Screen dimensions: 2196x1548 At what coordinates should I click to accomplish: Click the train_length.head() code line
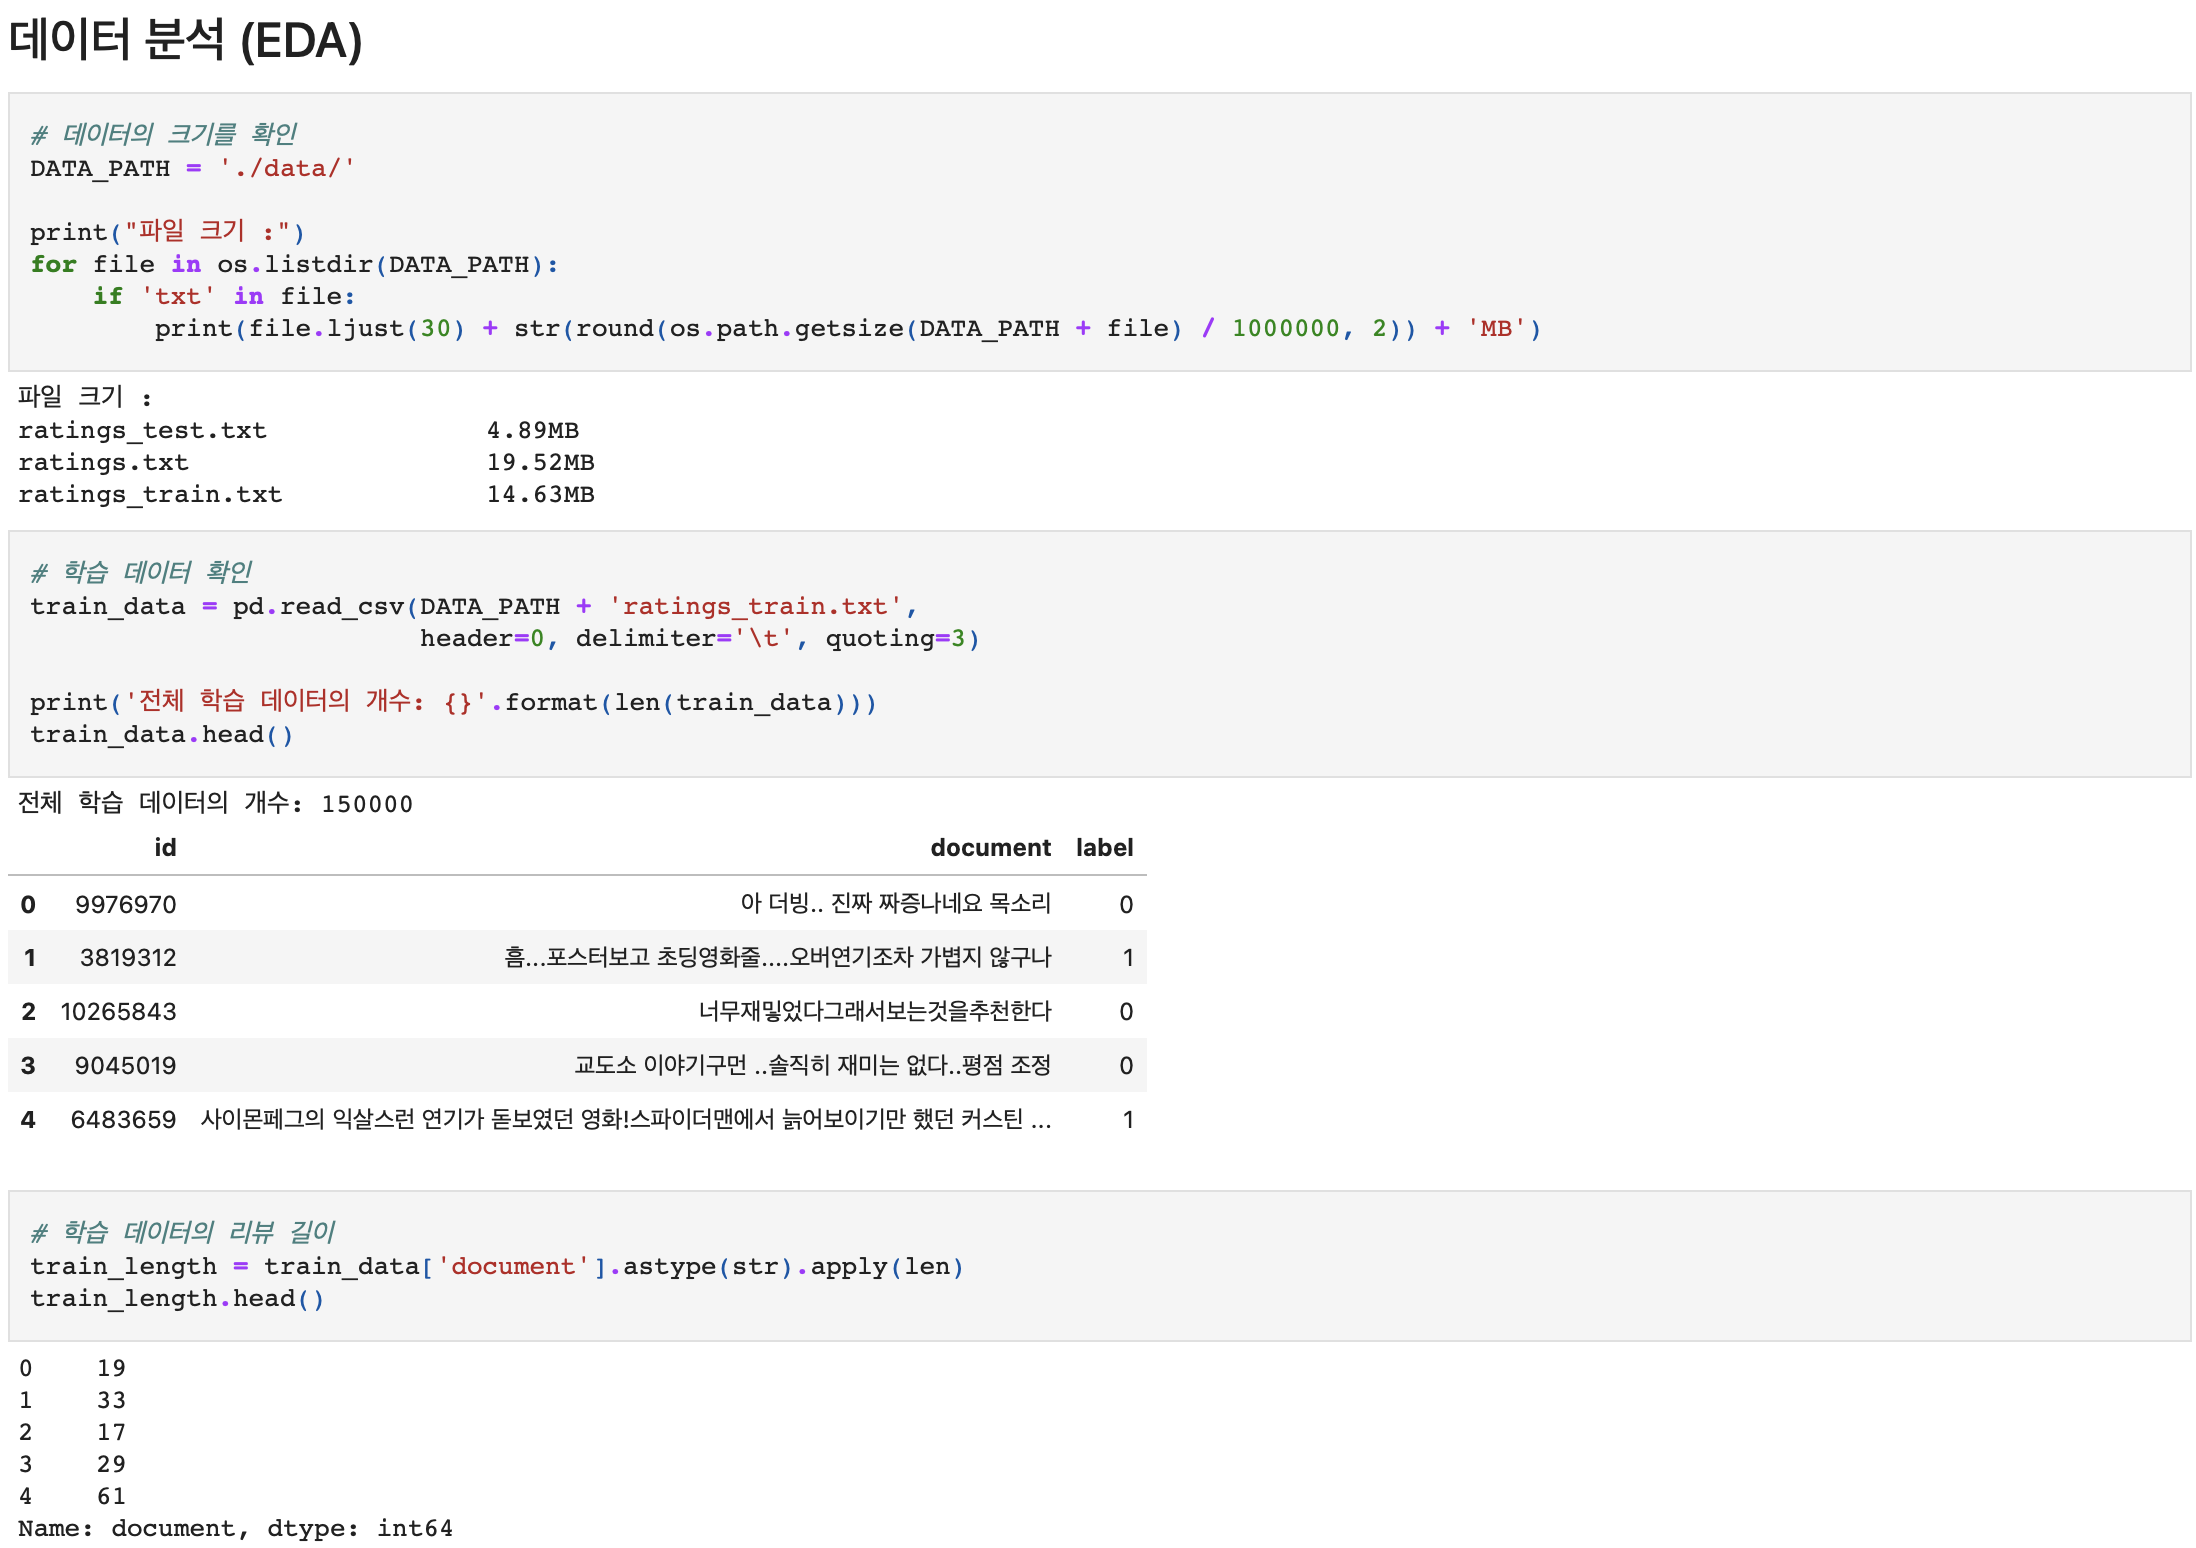coord(176,1299)
